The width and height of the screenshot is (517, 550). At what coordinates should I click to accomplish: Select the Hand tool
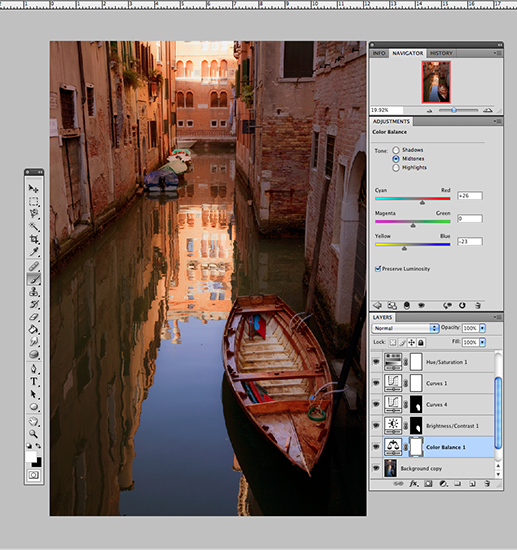[x=34, y=421]
